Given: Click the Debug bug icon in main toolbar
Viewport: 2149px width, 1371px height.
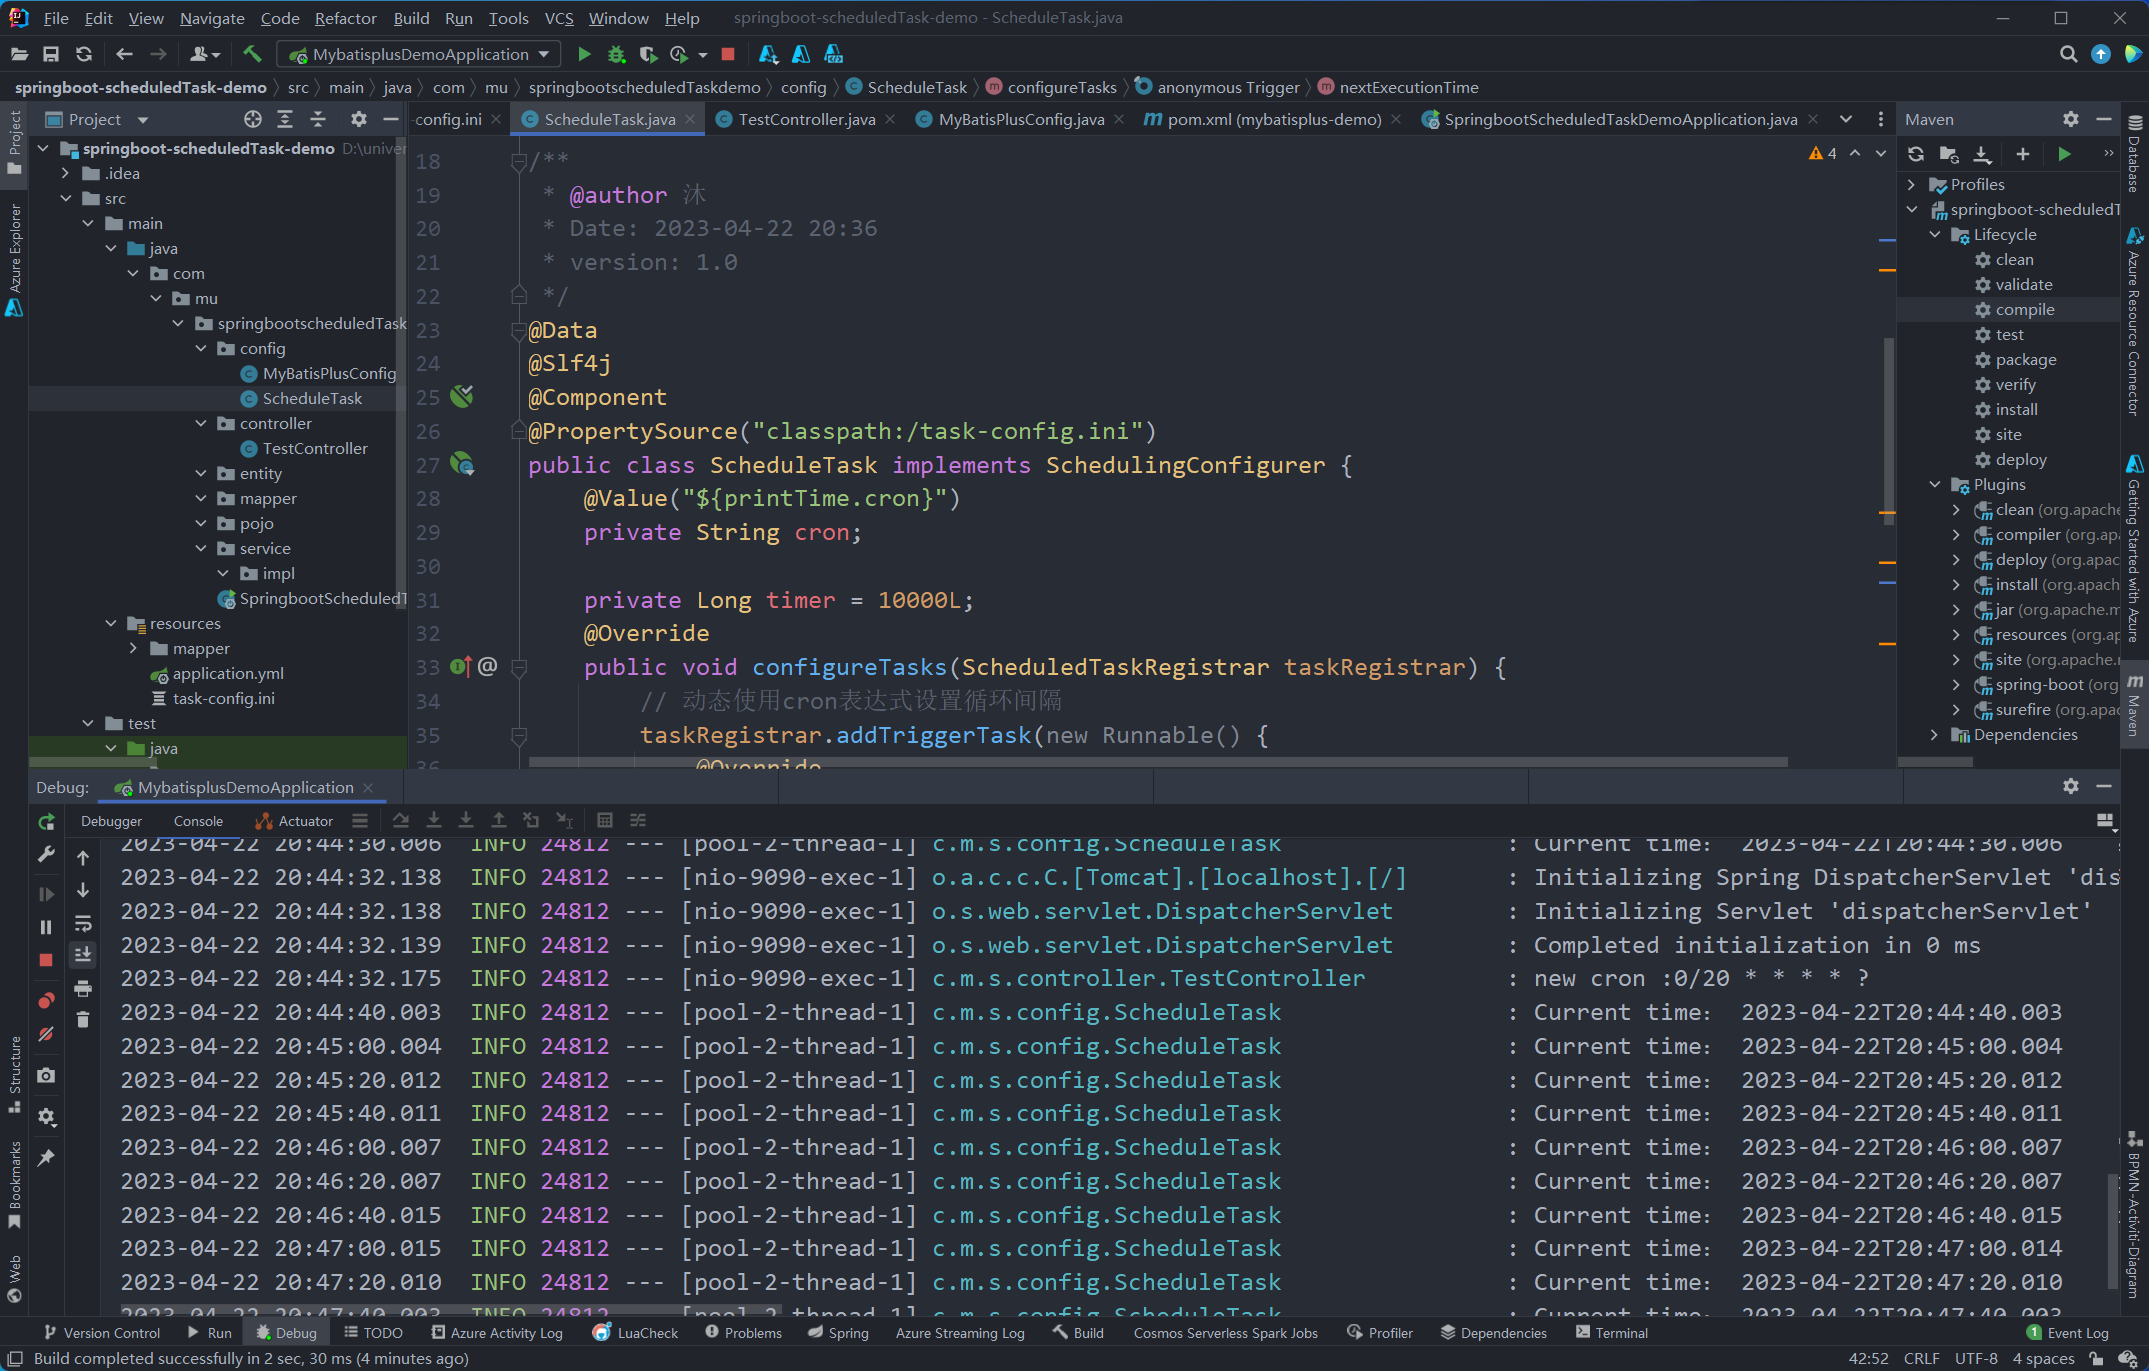Looking at the screenshot, I should coord(617,54).
